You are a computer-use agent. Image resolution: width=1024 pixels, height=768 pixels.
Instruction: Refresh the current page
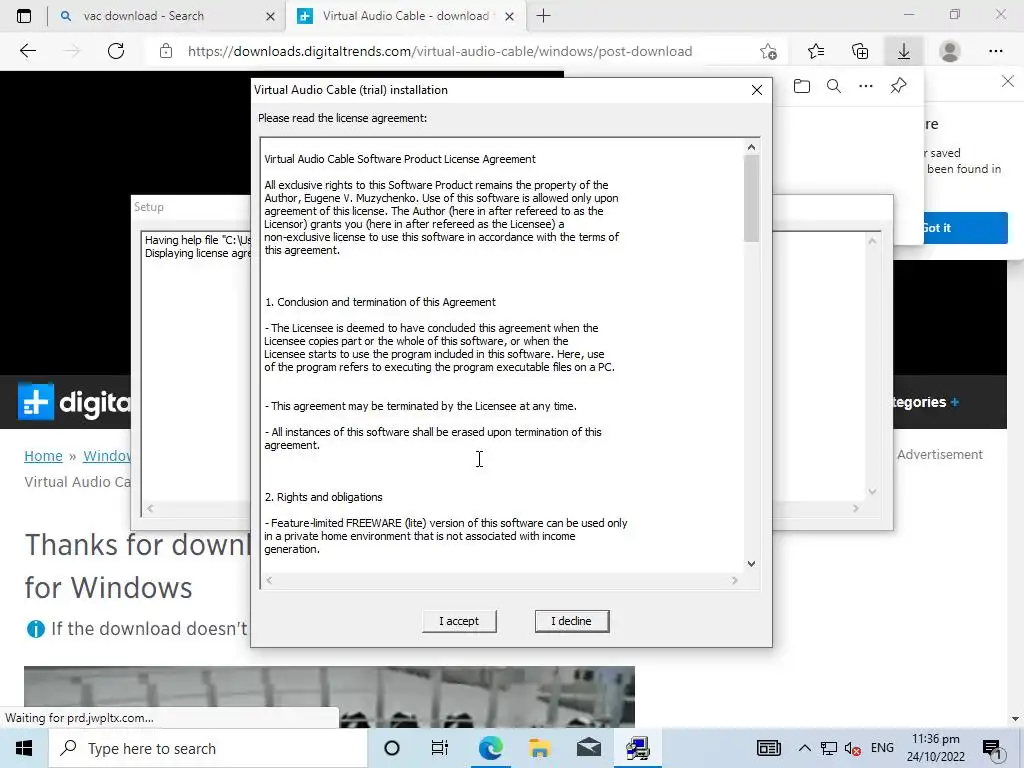116,51
